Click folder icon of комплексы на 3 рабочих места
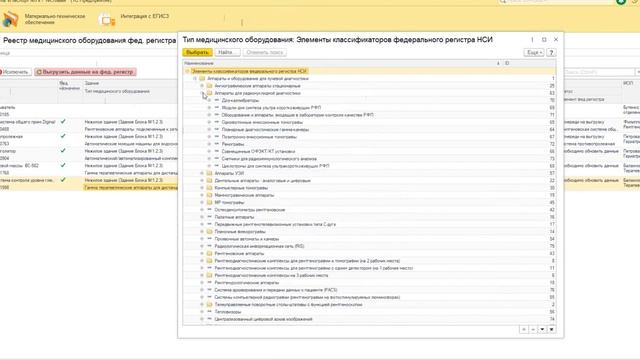This screenshot has height=360, width=640. 209,276
